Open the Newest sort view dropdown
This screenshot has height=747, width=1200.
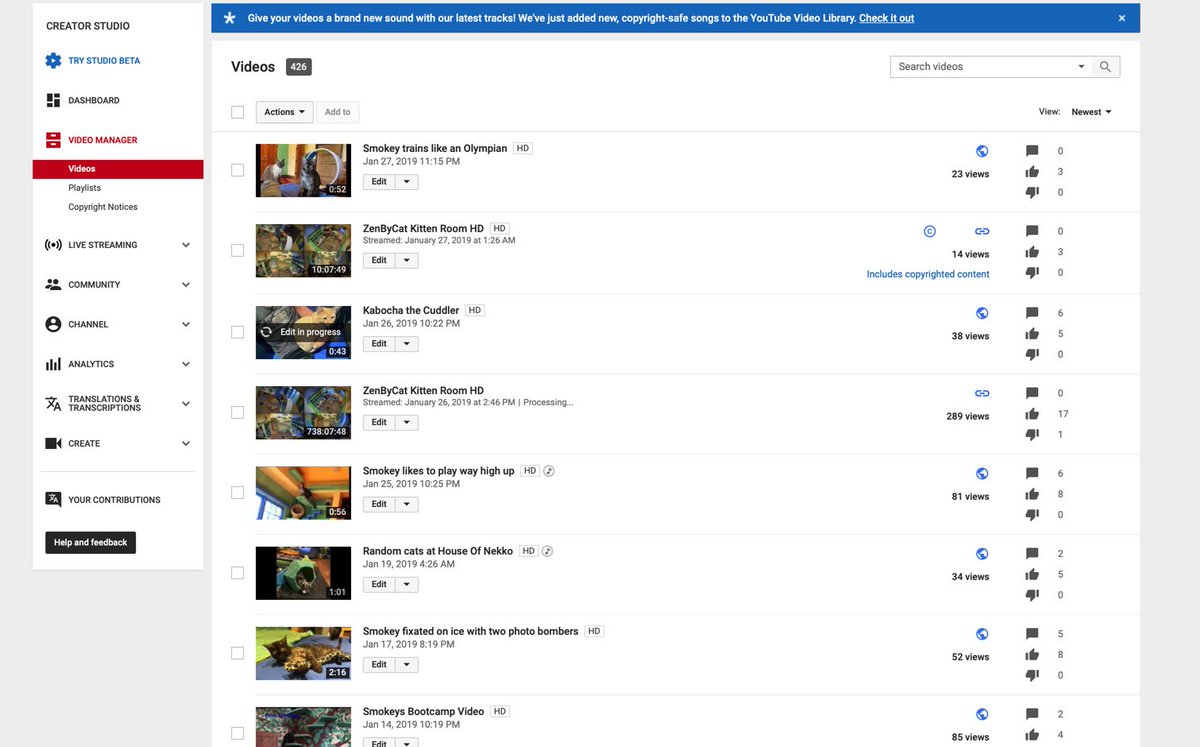1091,112
